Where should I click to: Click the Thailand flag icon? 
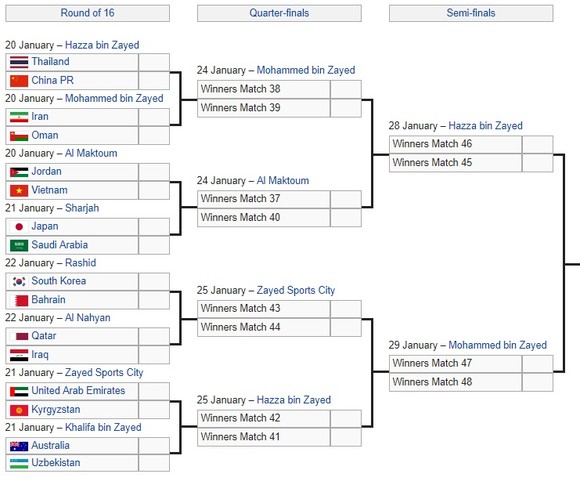point(19,62)
